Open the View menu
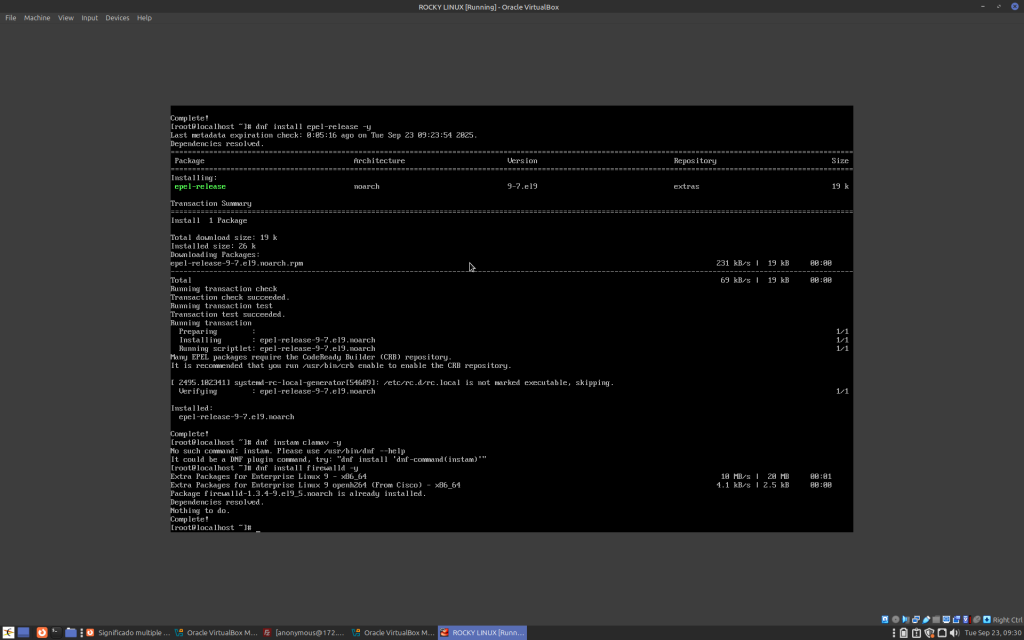 [66, 18]
